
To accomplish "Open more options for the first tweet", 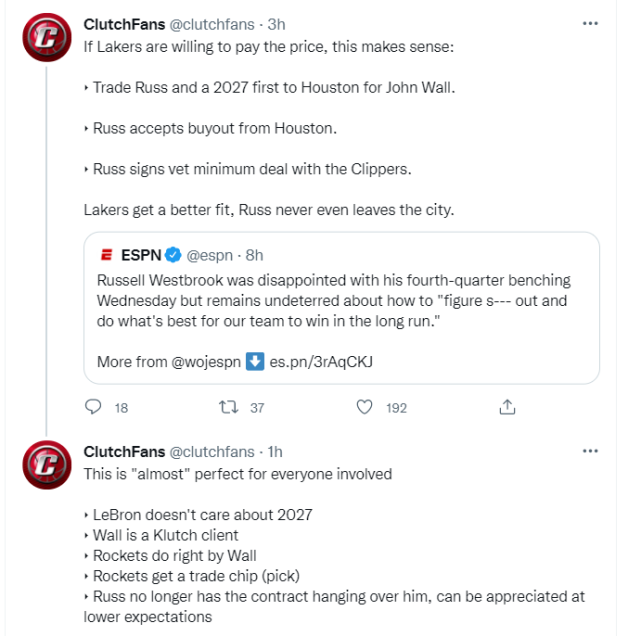I will 590,22.
